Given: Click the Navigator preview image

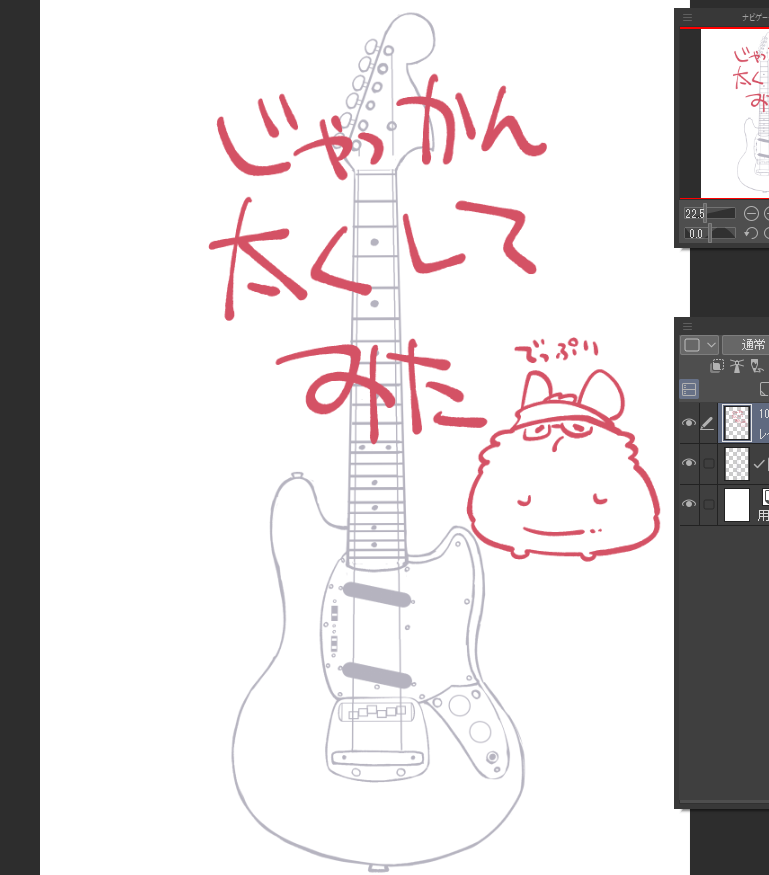Looking at the screenshot, I should tap(735, 113).
